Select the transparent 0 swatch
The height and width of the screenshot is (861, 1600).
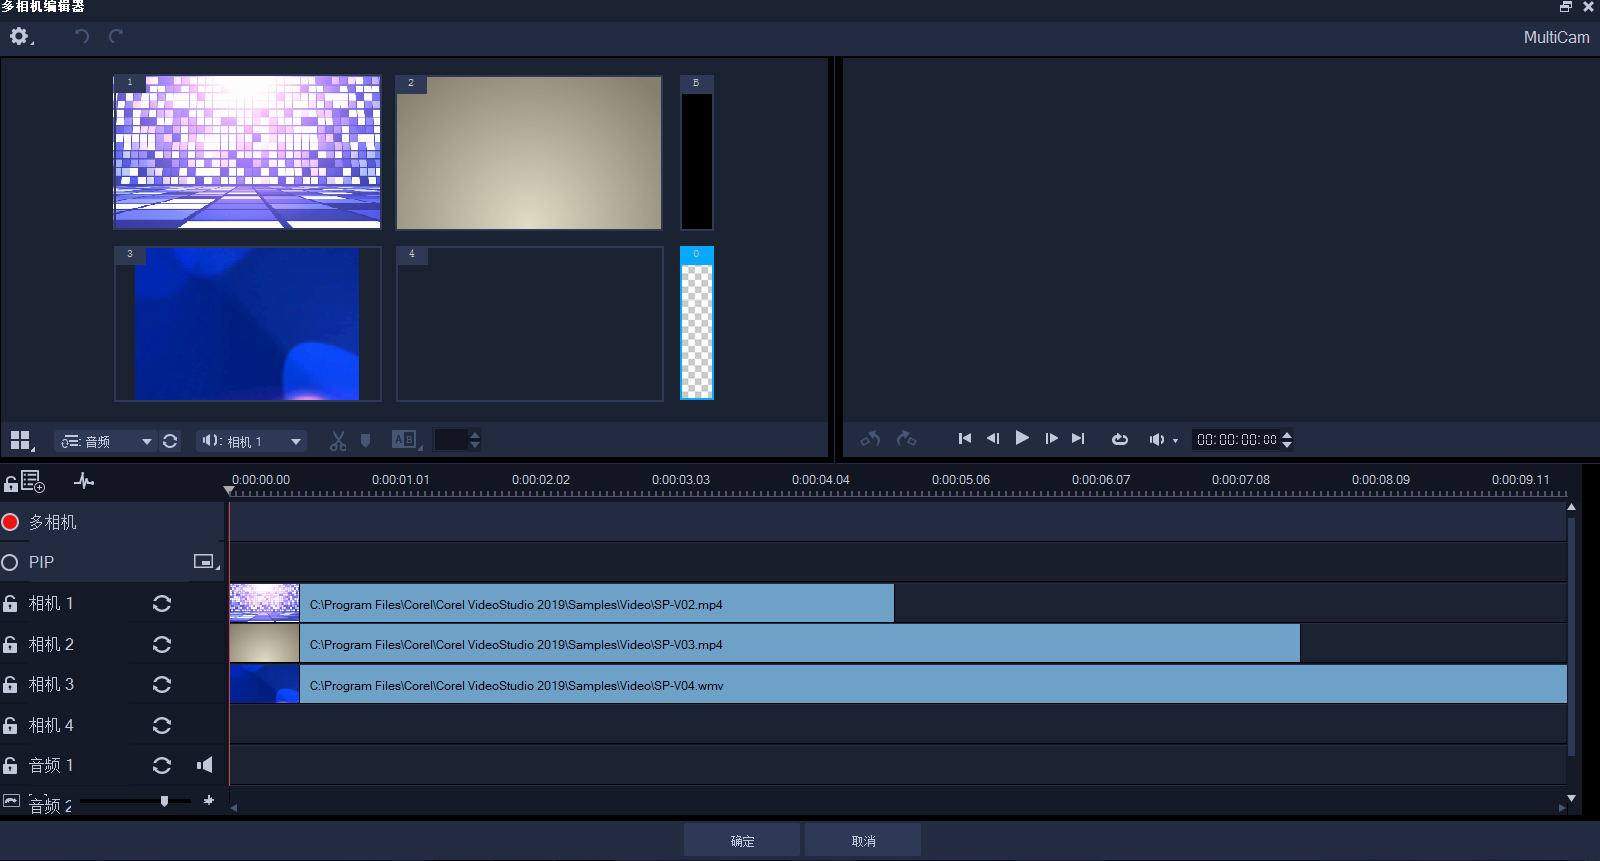pyautogui.click(x=697, y=323)
